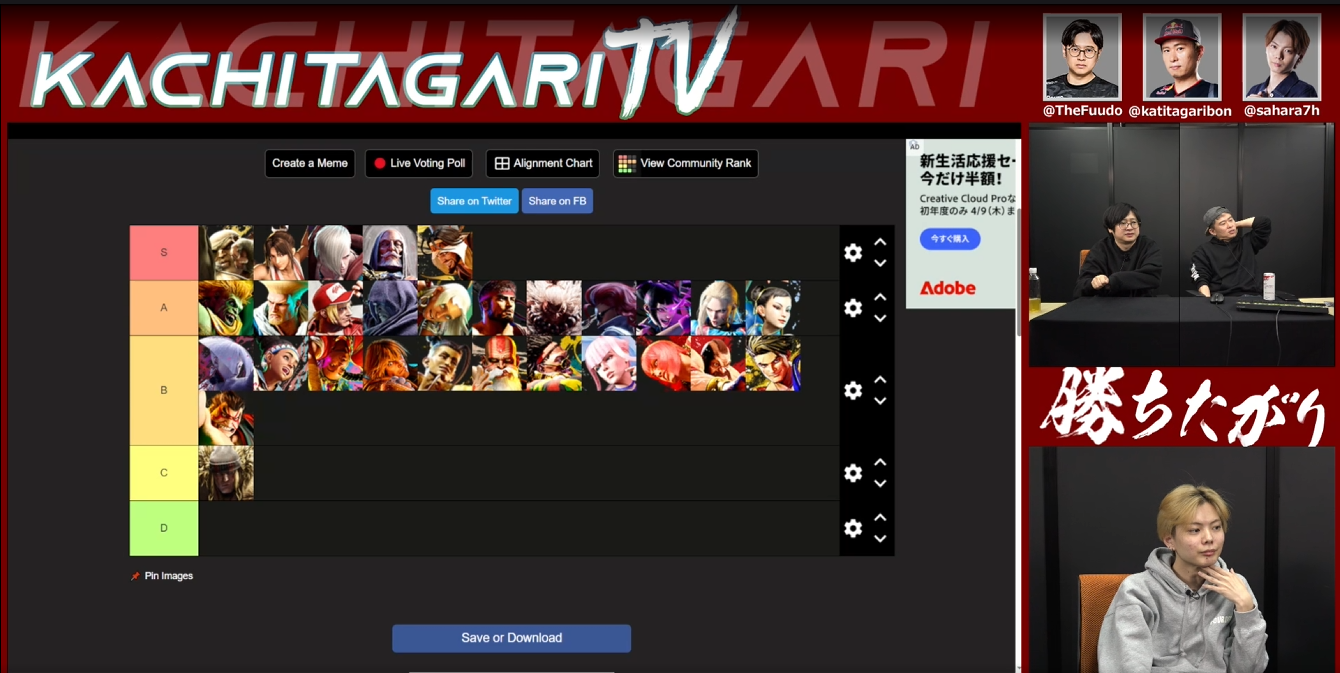Select Chun-Li portrait in A tier

tap(773, 308)
